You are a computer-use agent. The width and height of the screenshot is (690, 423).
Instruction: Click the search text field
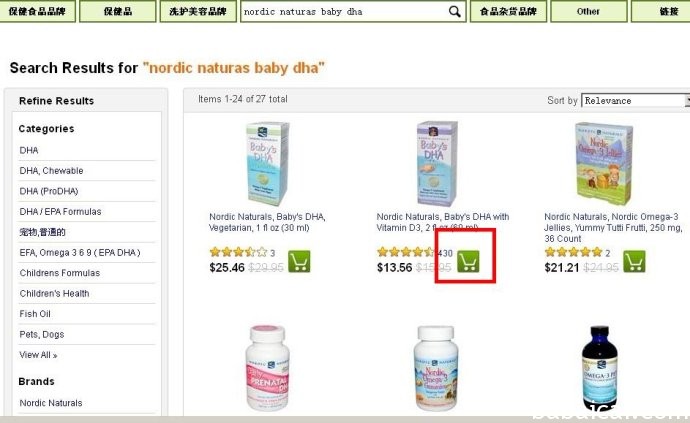click(345, 12)
